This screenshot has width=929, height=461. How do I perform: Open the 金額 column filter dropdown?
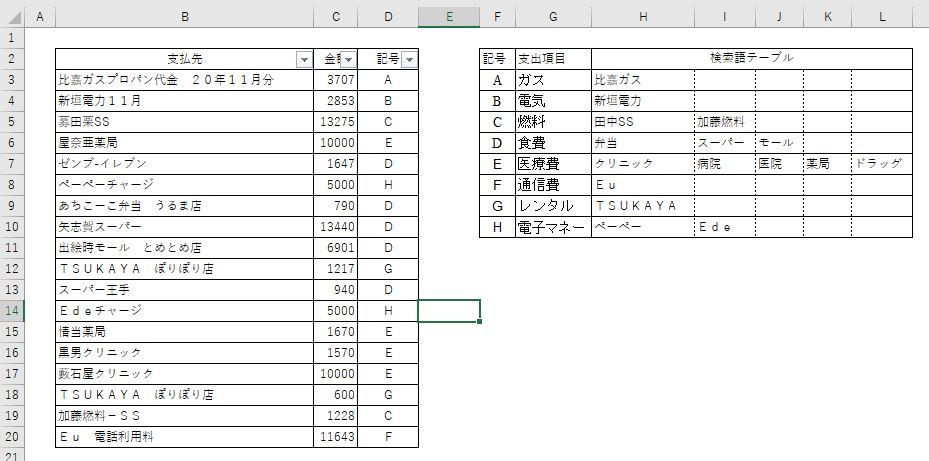tap(348, 60)
